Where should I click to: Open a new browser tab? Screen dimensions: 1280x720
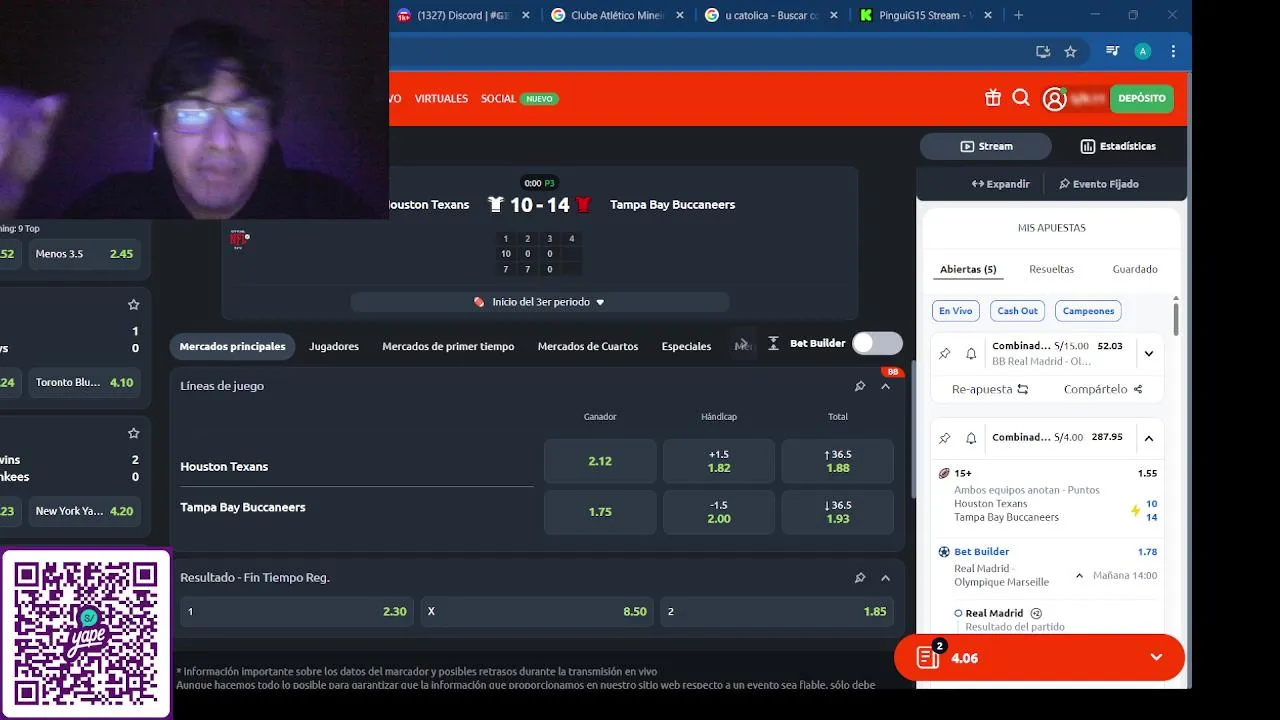[x=1018, y=15]
